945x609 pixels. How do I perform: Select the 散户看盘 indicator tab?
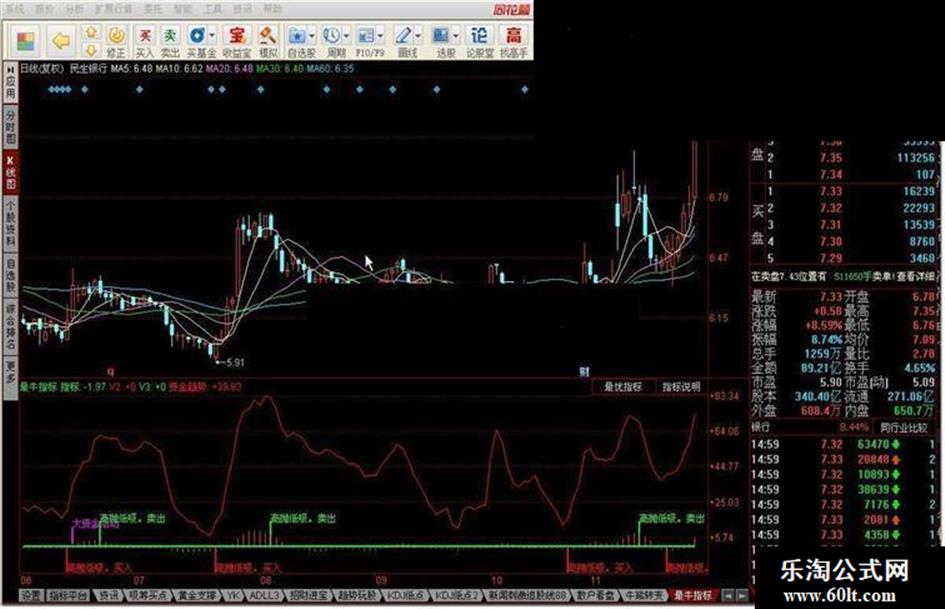[594, 596]
